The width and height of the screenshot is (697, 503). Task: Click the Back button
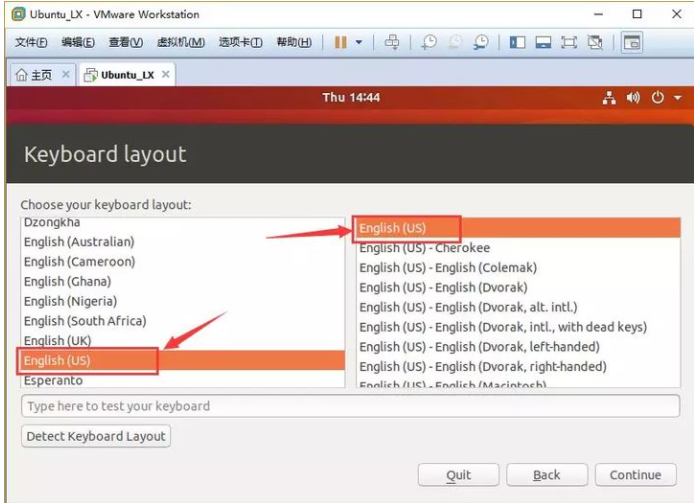(x=546, y=475)
